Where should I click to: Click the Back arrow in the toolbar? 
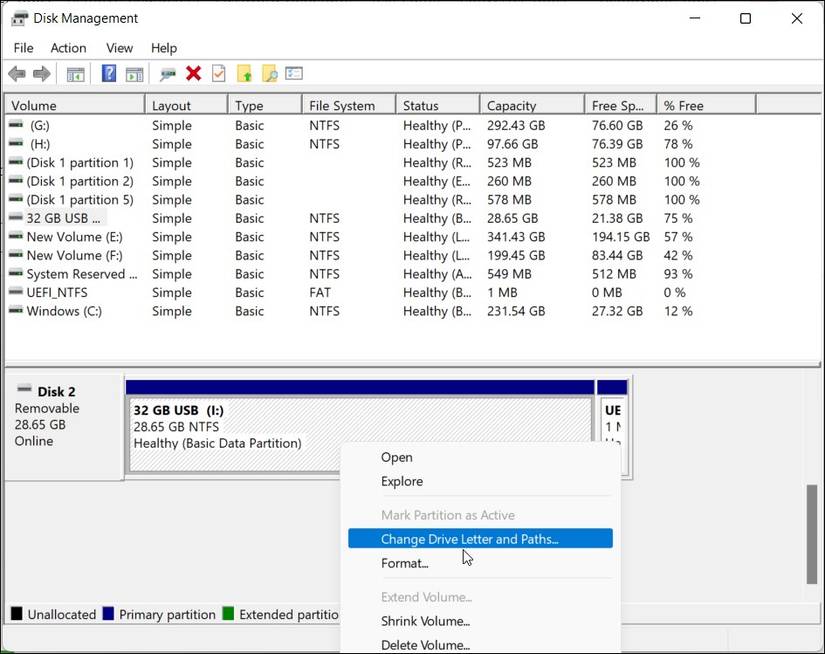[17, 74]
